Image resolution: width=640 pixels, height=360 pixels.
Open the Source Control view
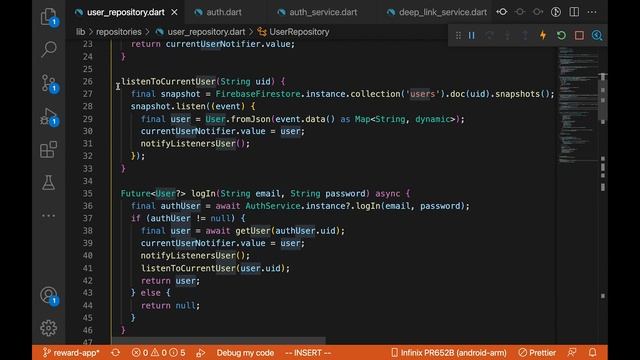pyautogui.click(x=49, y=83)
